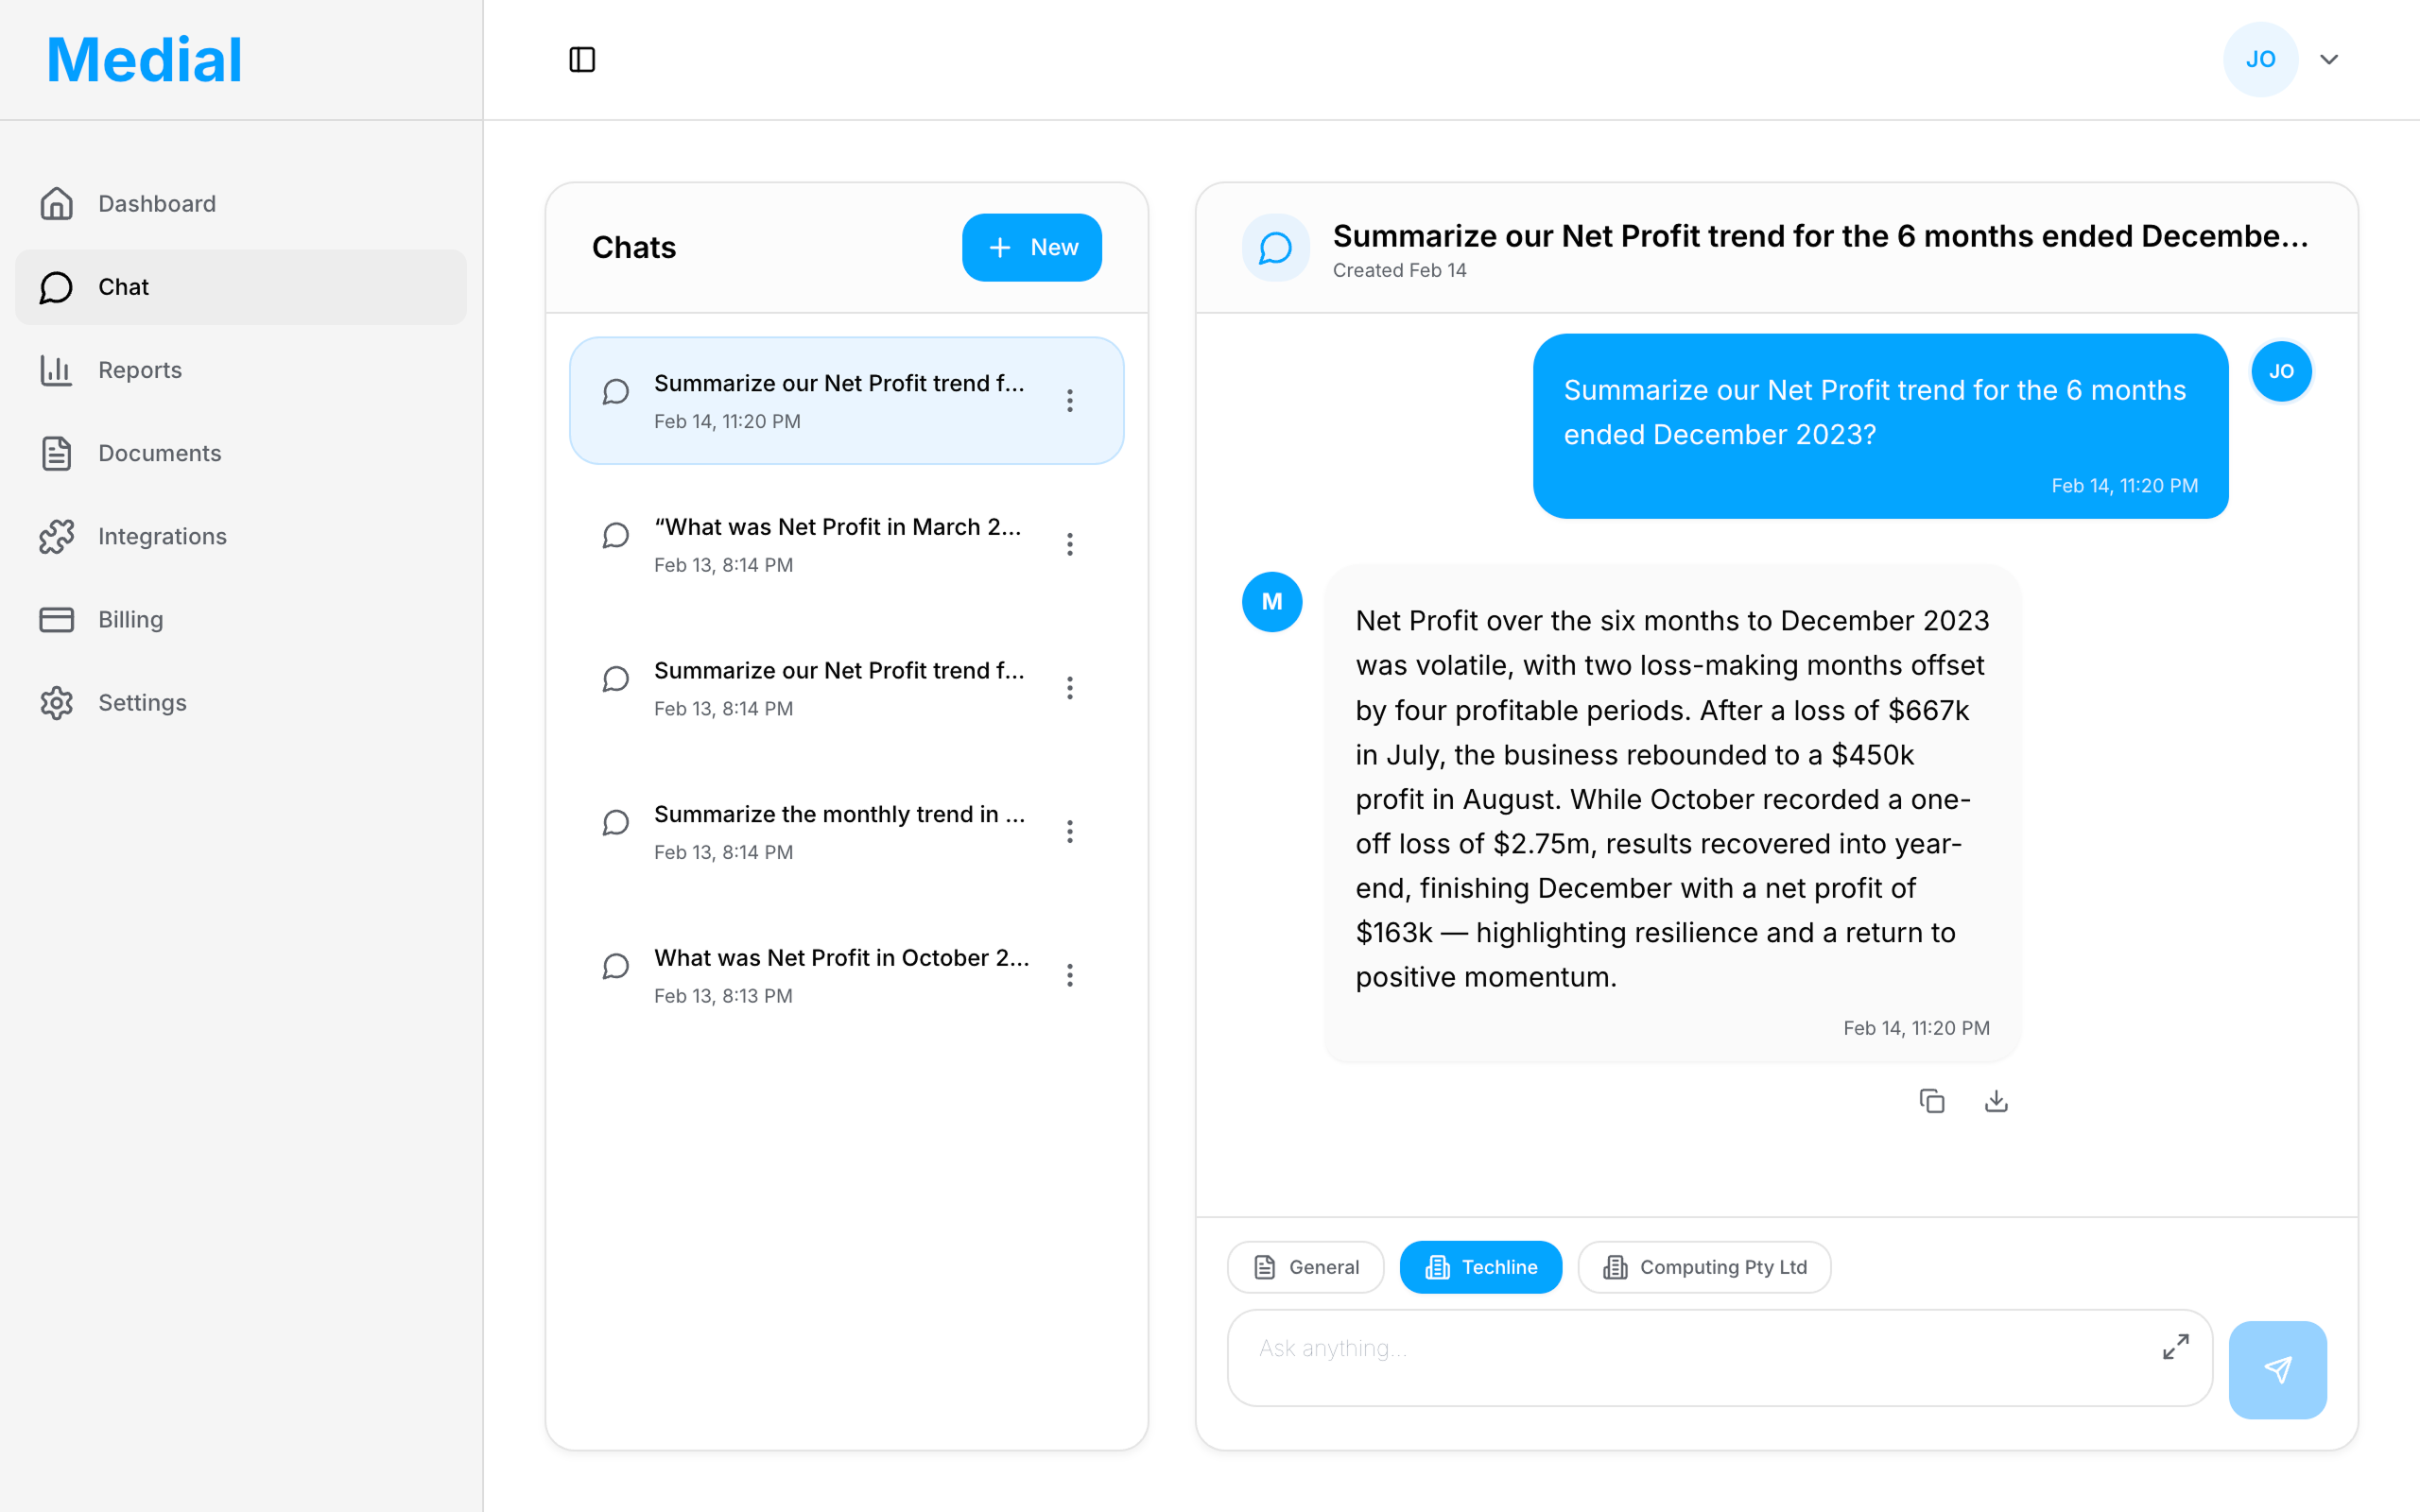Viewport: 2420px width, 1512px height.
Task: Open options menu for the October Net Profit chat
Action: pyautogui.click(x=1071, y=975)
